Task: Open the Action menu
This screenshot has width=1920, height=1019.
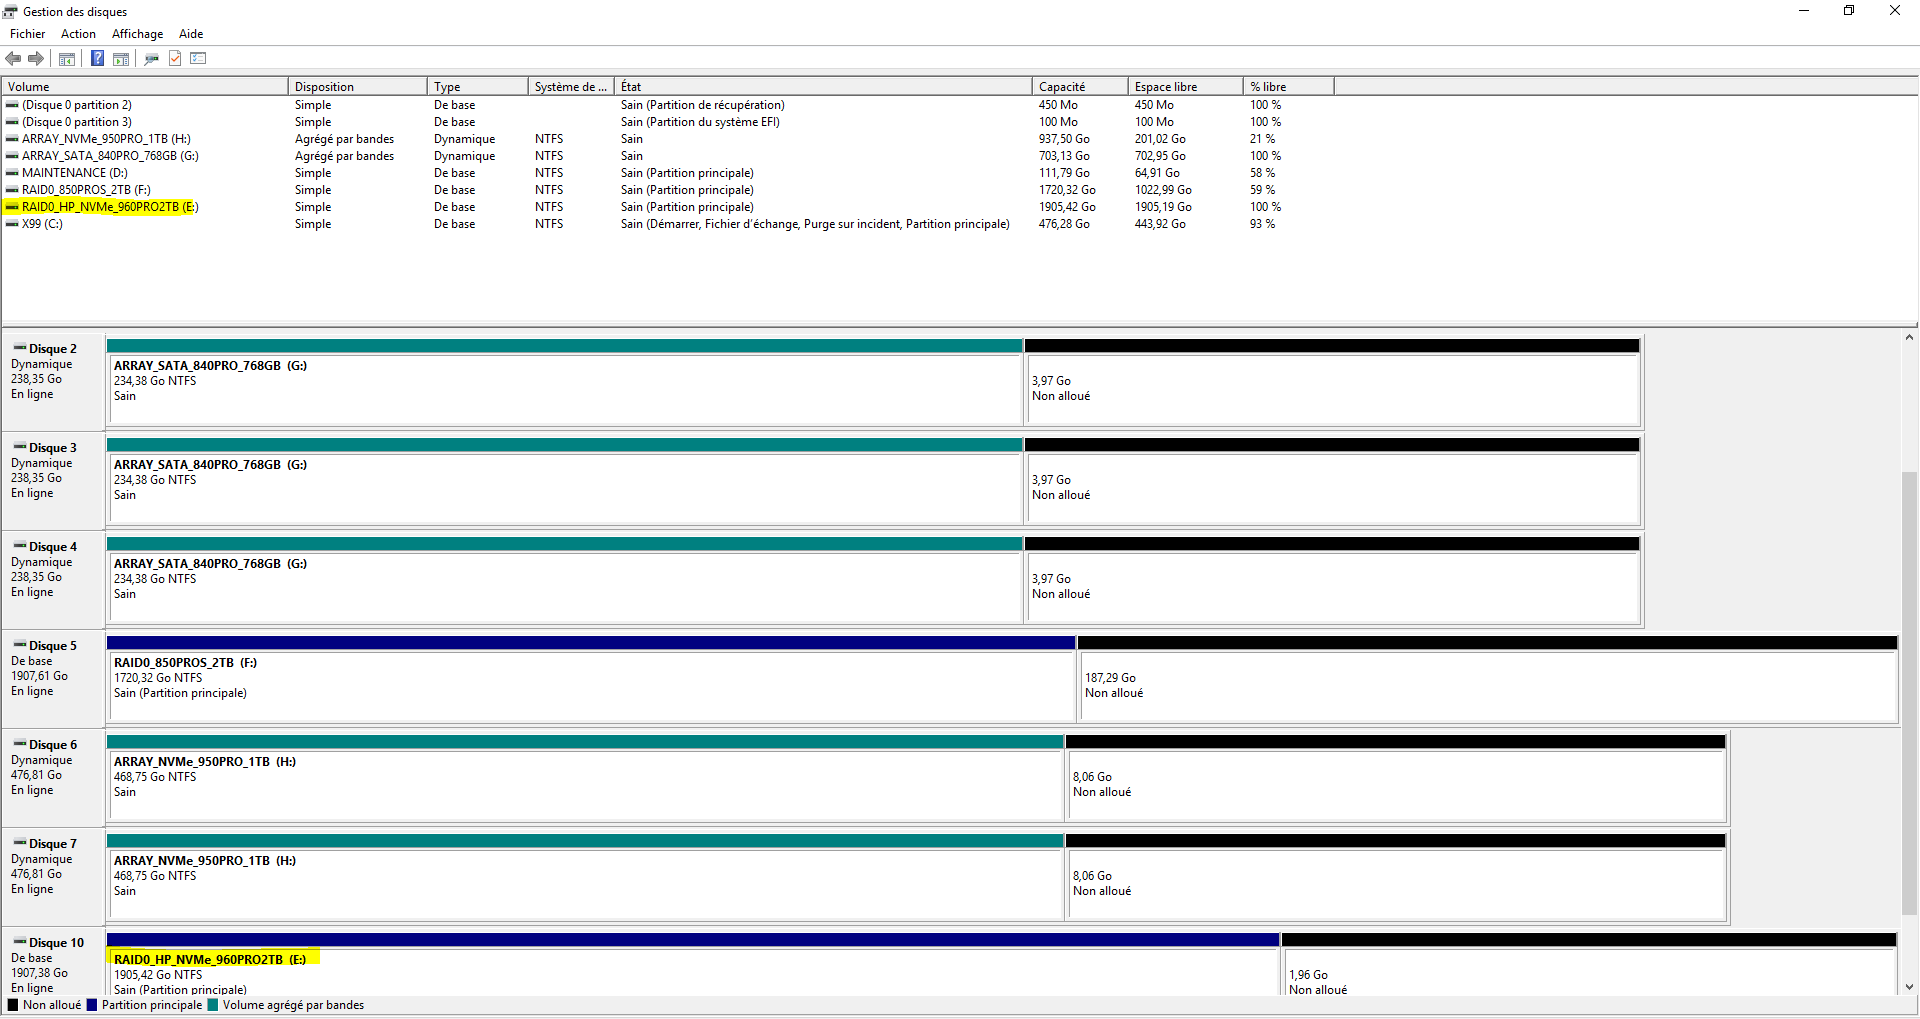Action: (x=78, y=34)
